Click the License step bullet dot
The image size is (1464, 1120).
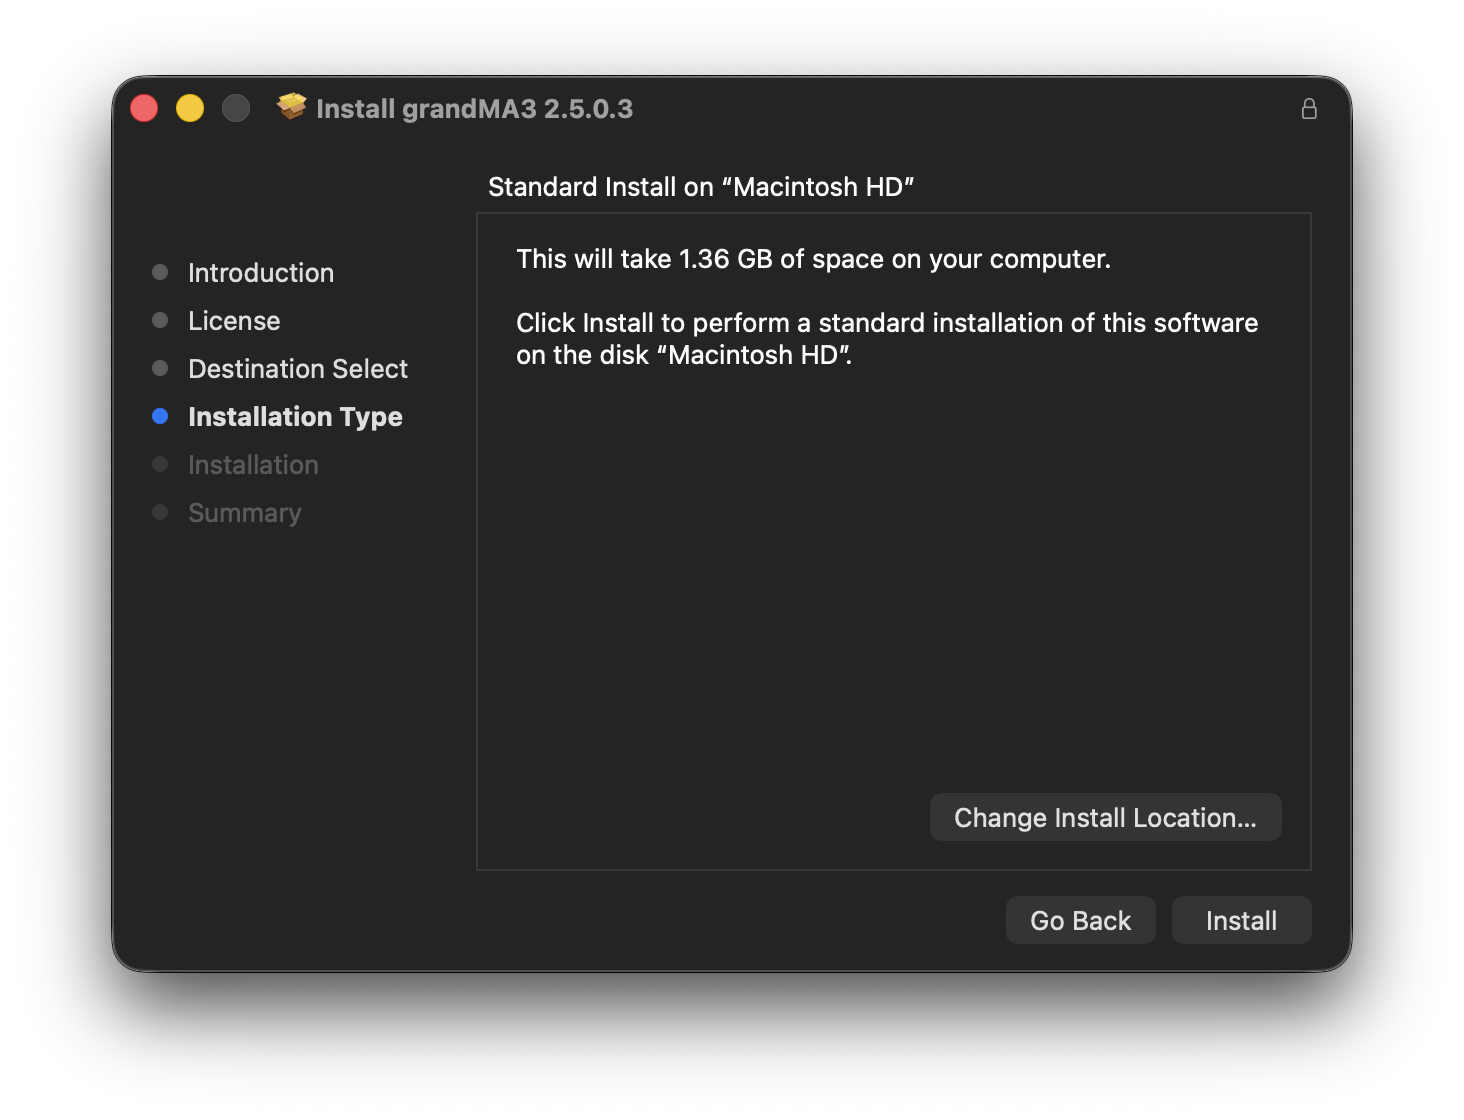point(160,320)
